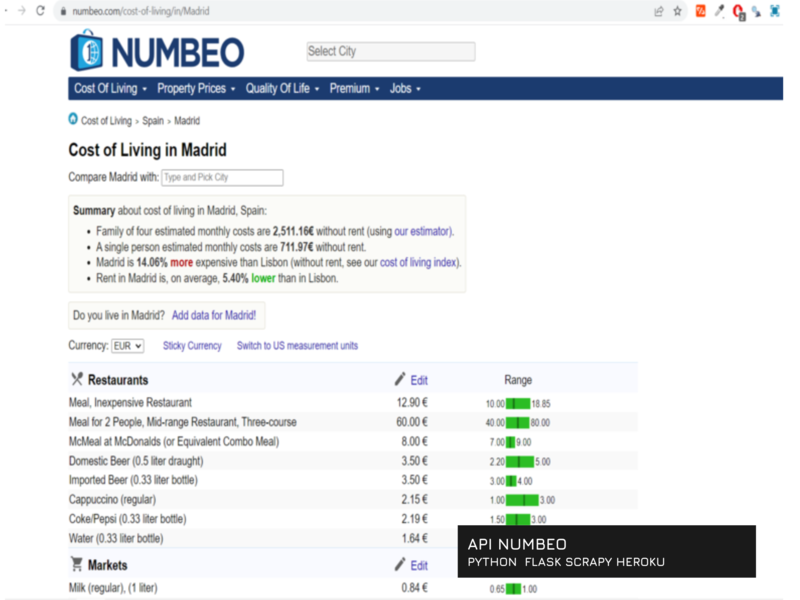800x600 pixels.
Task: Click the green range bar for Inexpensive Restaurant meal
Action: tap(518, 404)
